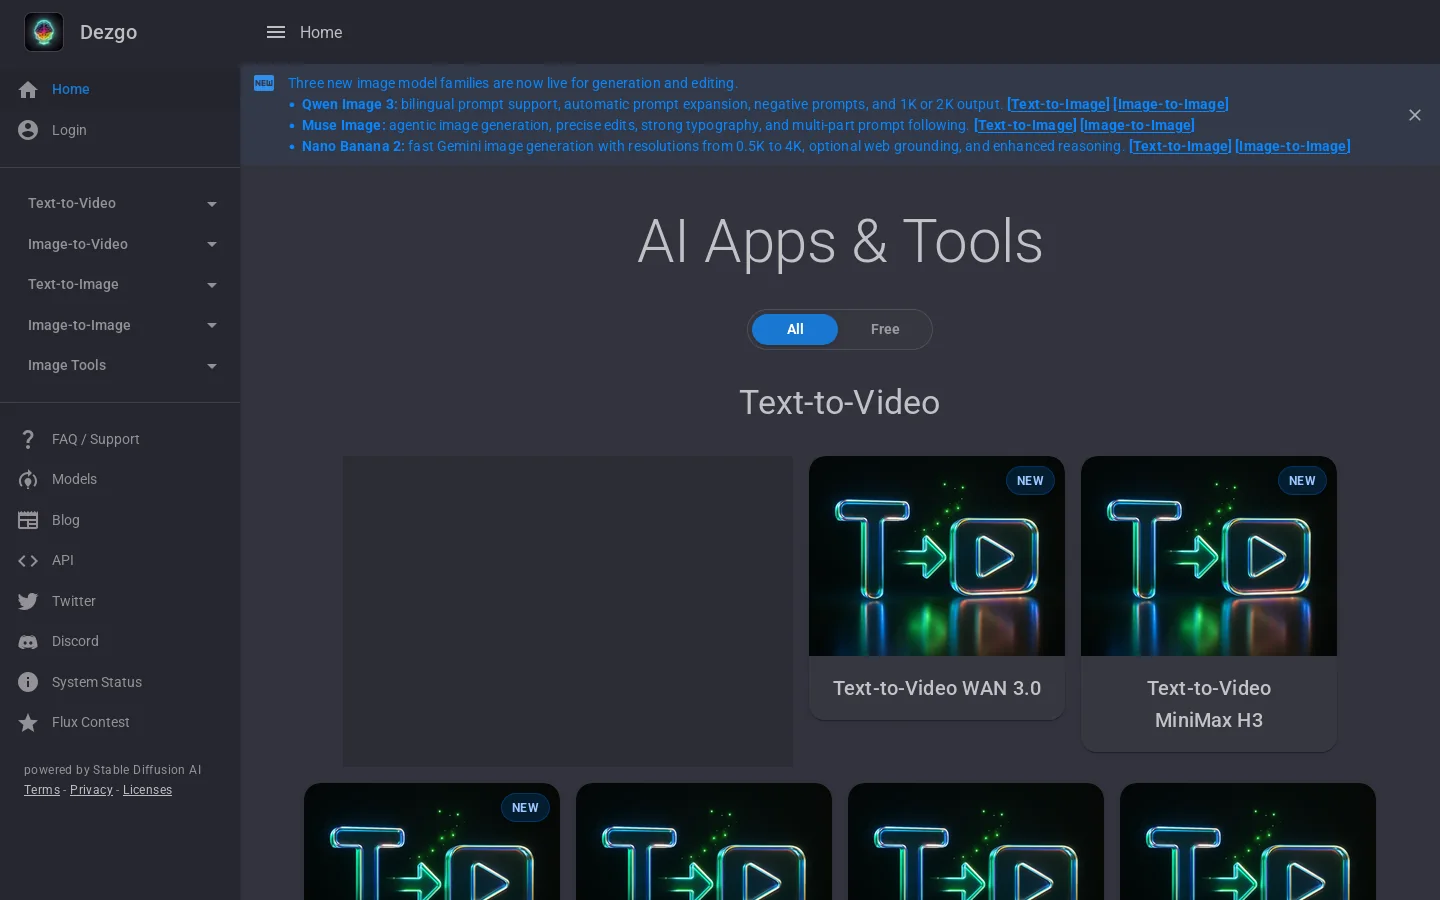
Task: Click the Text-to-Video MiniMax H3 title
Action: point(1209,704)
